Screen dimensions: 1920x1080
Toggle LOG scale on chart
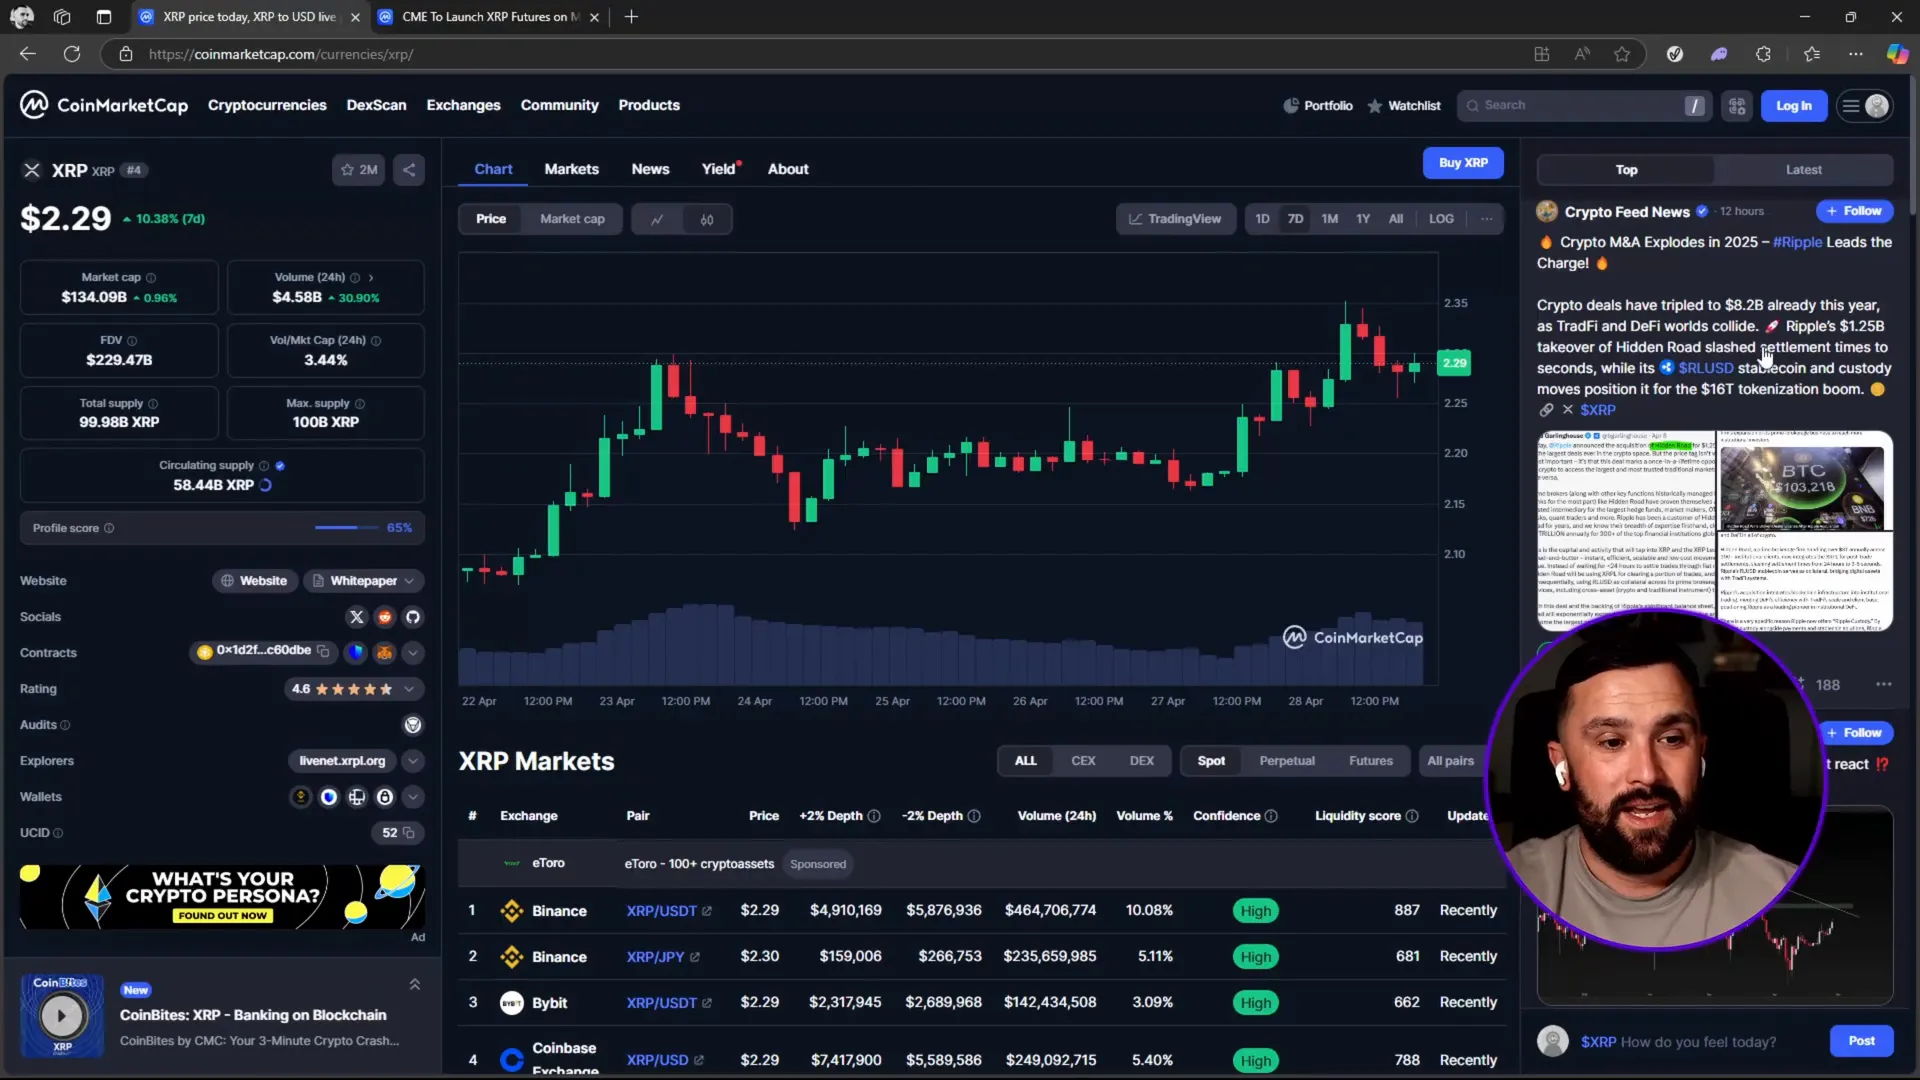[1441, 219]
